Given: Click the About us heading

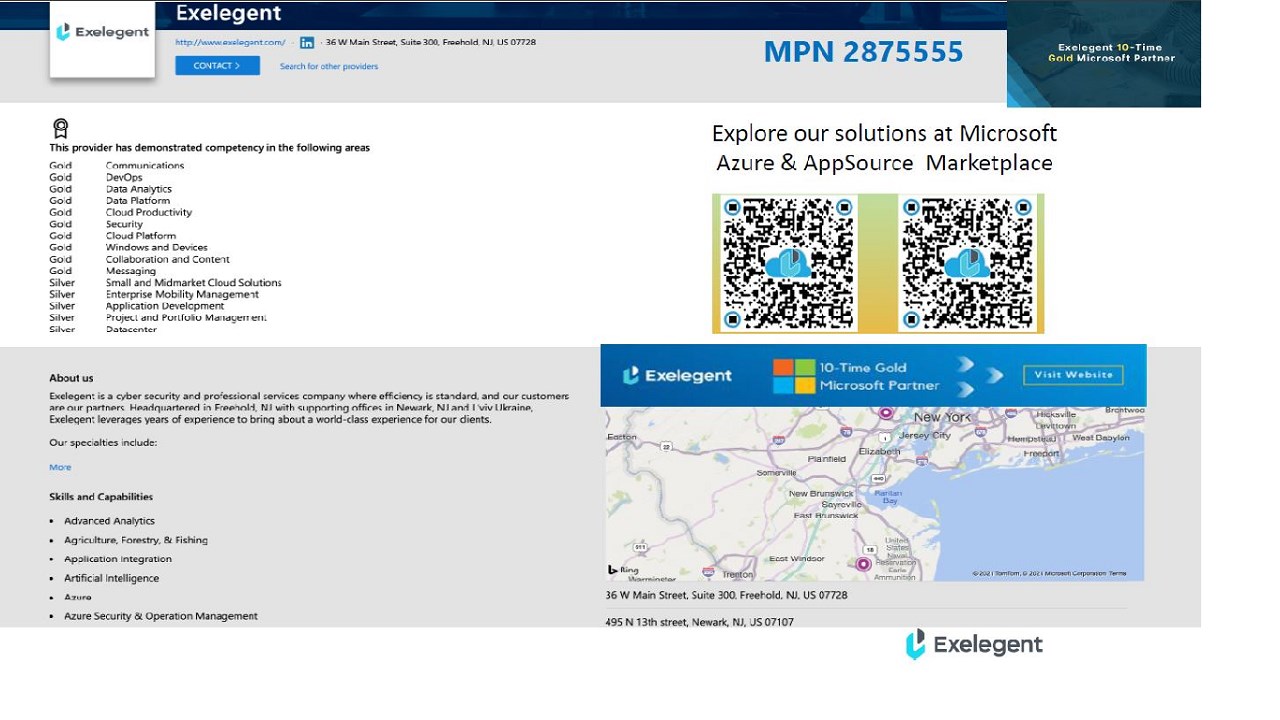Looking at the screenshot, I should pos(71,378).
